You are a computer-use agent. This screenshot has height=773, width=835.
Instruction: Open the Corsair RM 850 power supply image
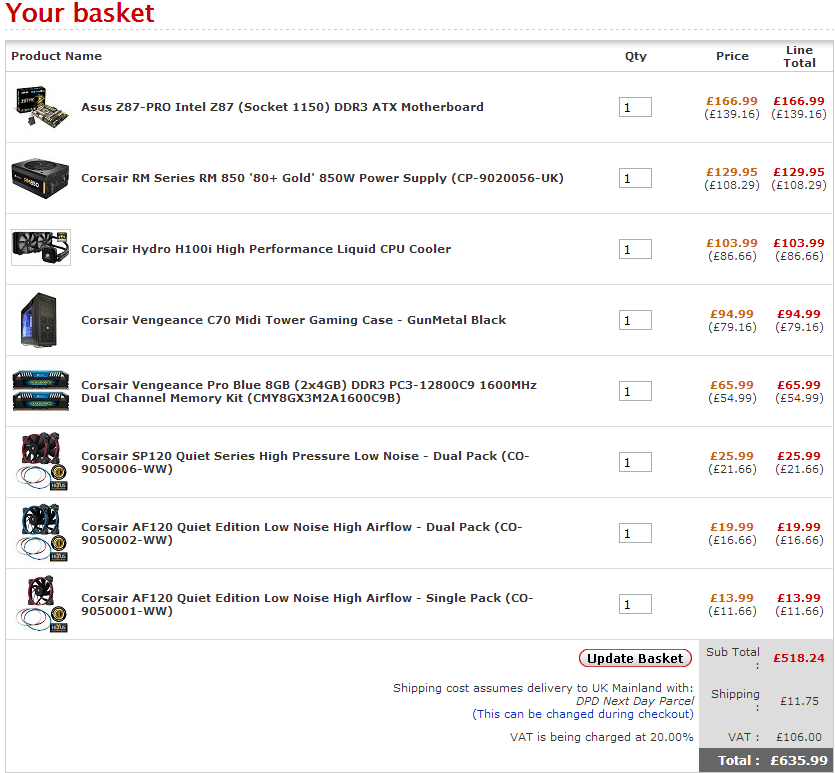[40, 178]
